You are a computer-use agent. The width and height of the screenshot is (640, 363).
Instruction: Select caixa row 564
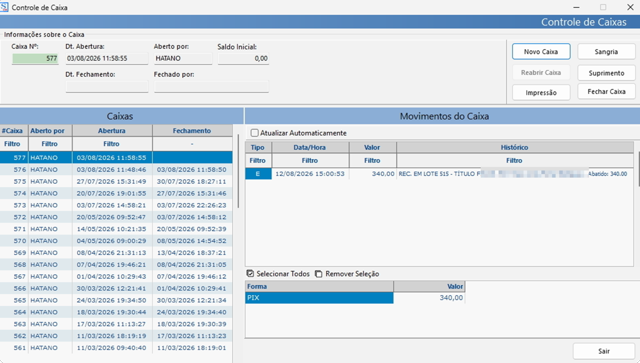coord(116,312)
